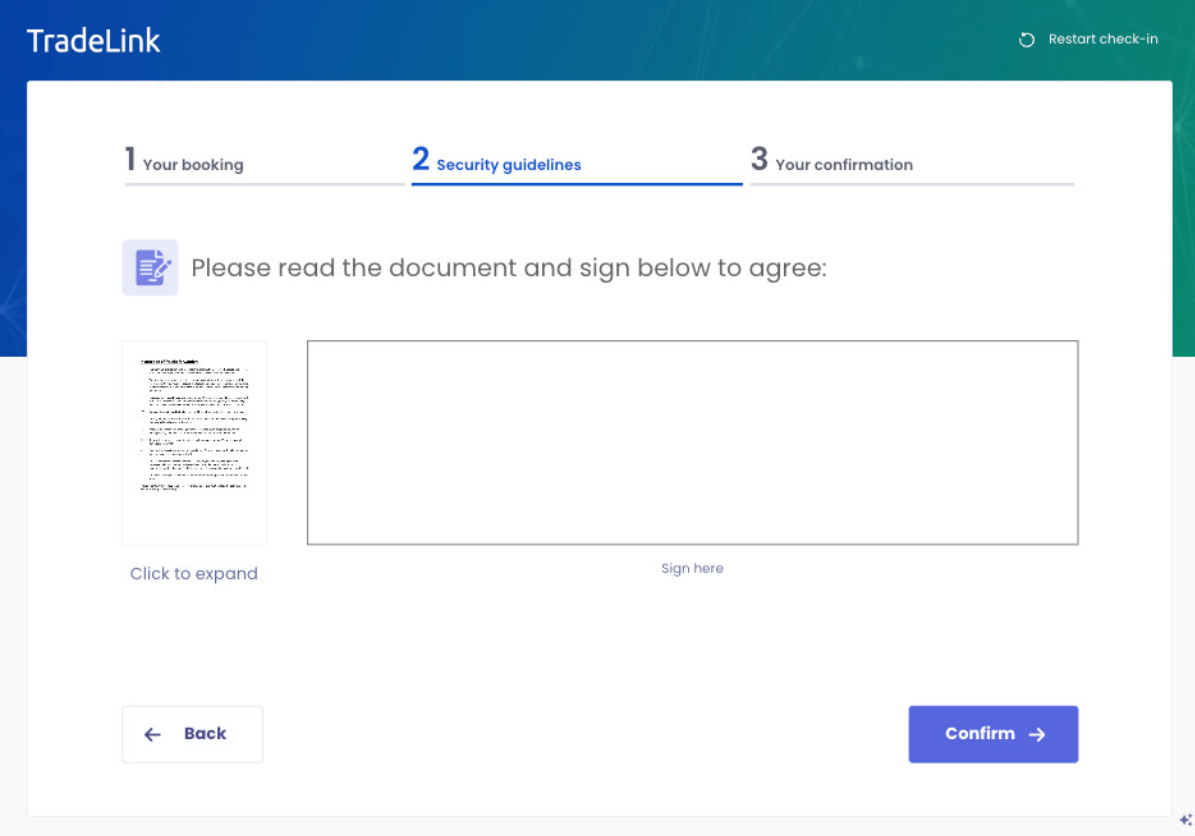
Task: Restart check-in via the text link
Action: 1102,39
